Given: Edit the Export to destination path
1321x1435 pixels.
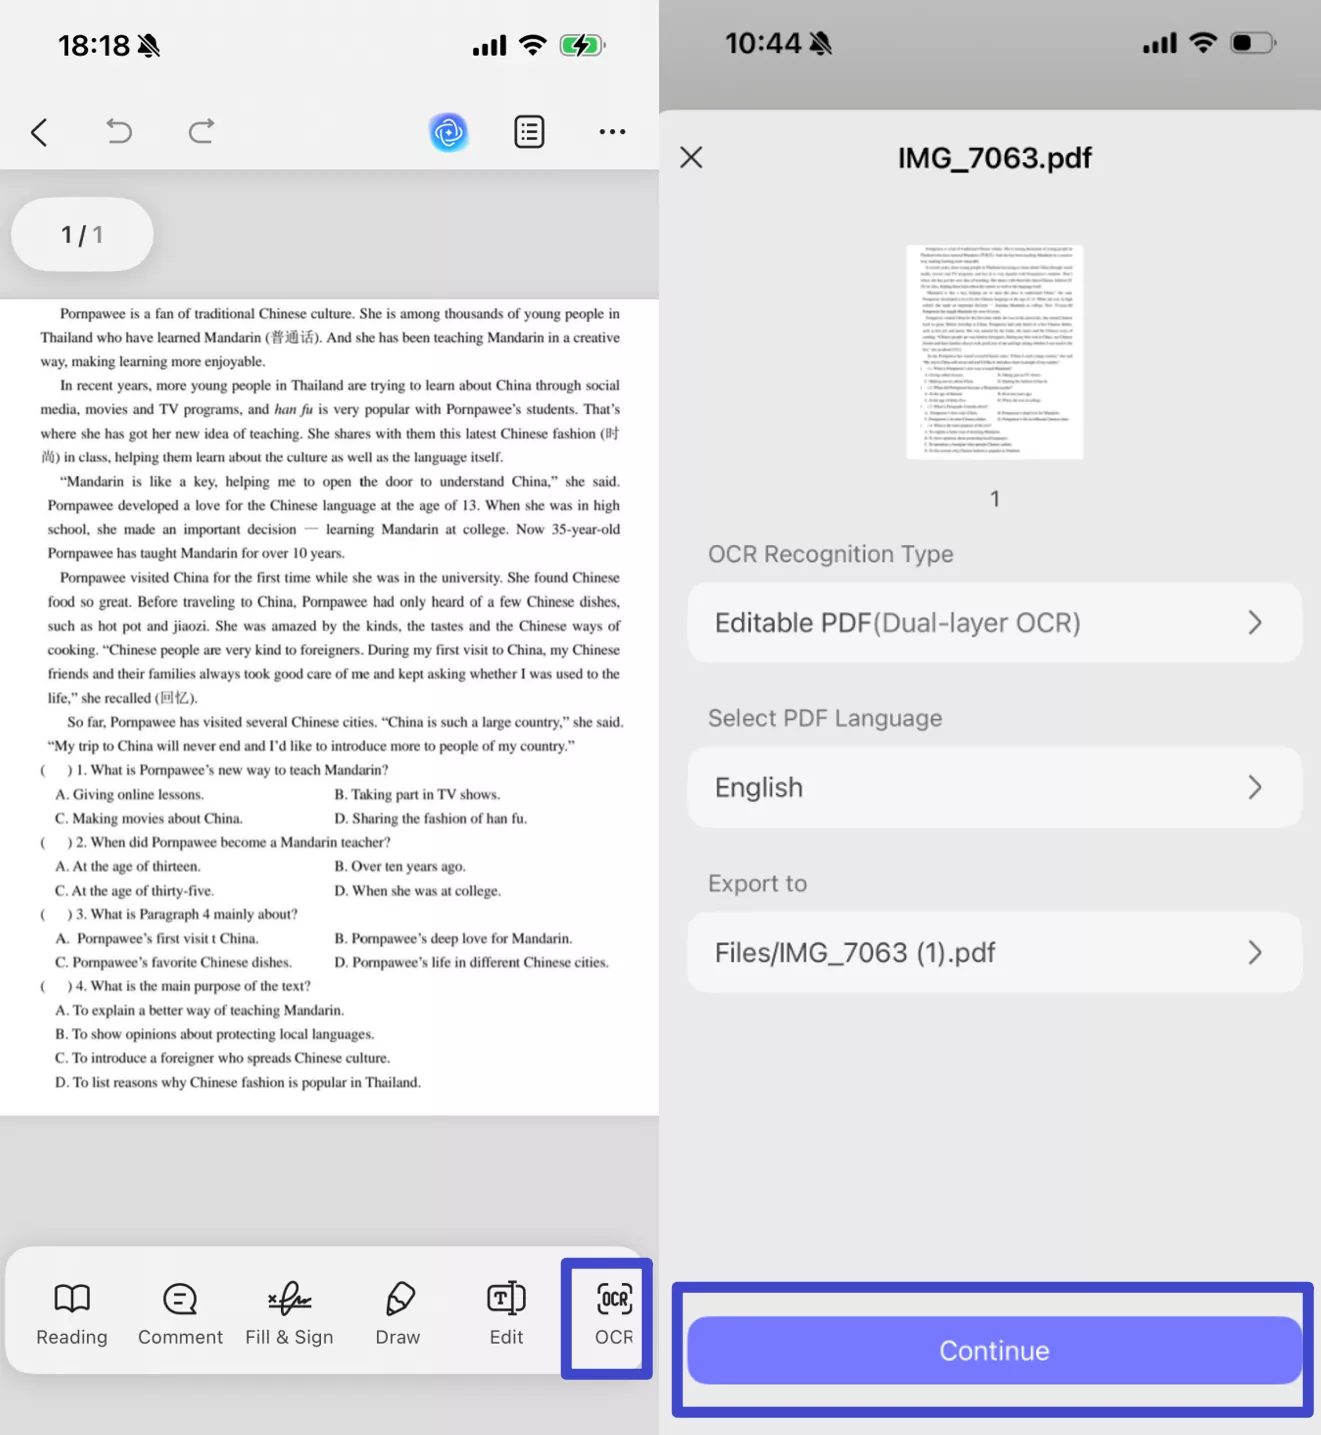Looking at the screenshot, I should coord(994,952).
